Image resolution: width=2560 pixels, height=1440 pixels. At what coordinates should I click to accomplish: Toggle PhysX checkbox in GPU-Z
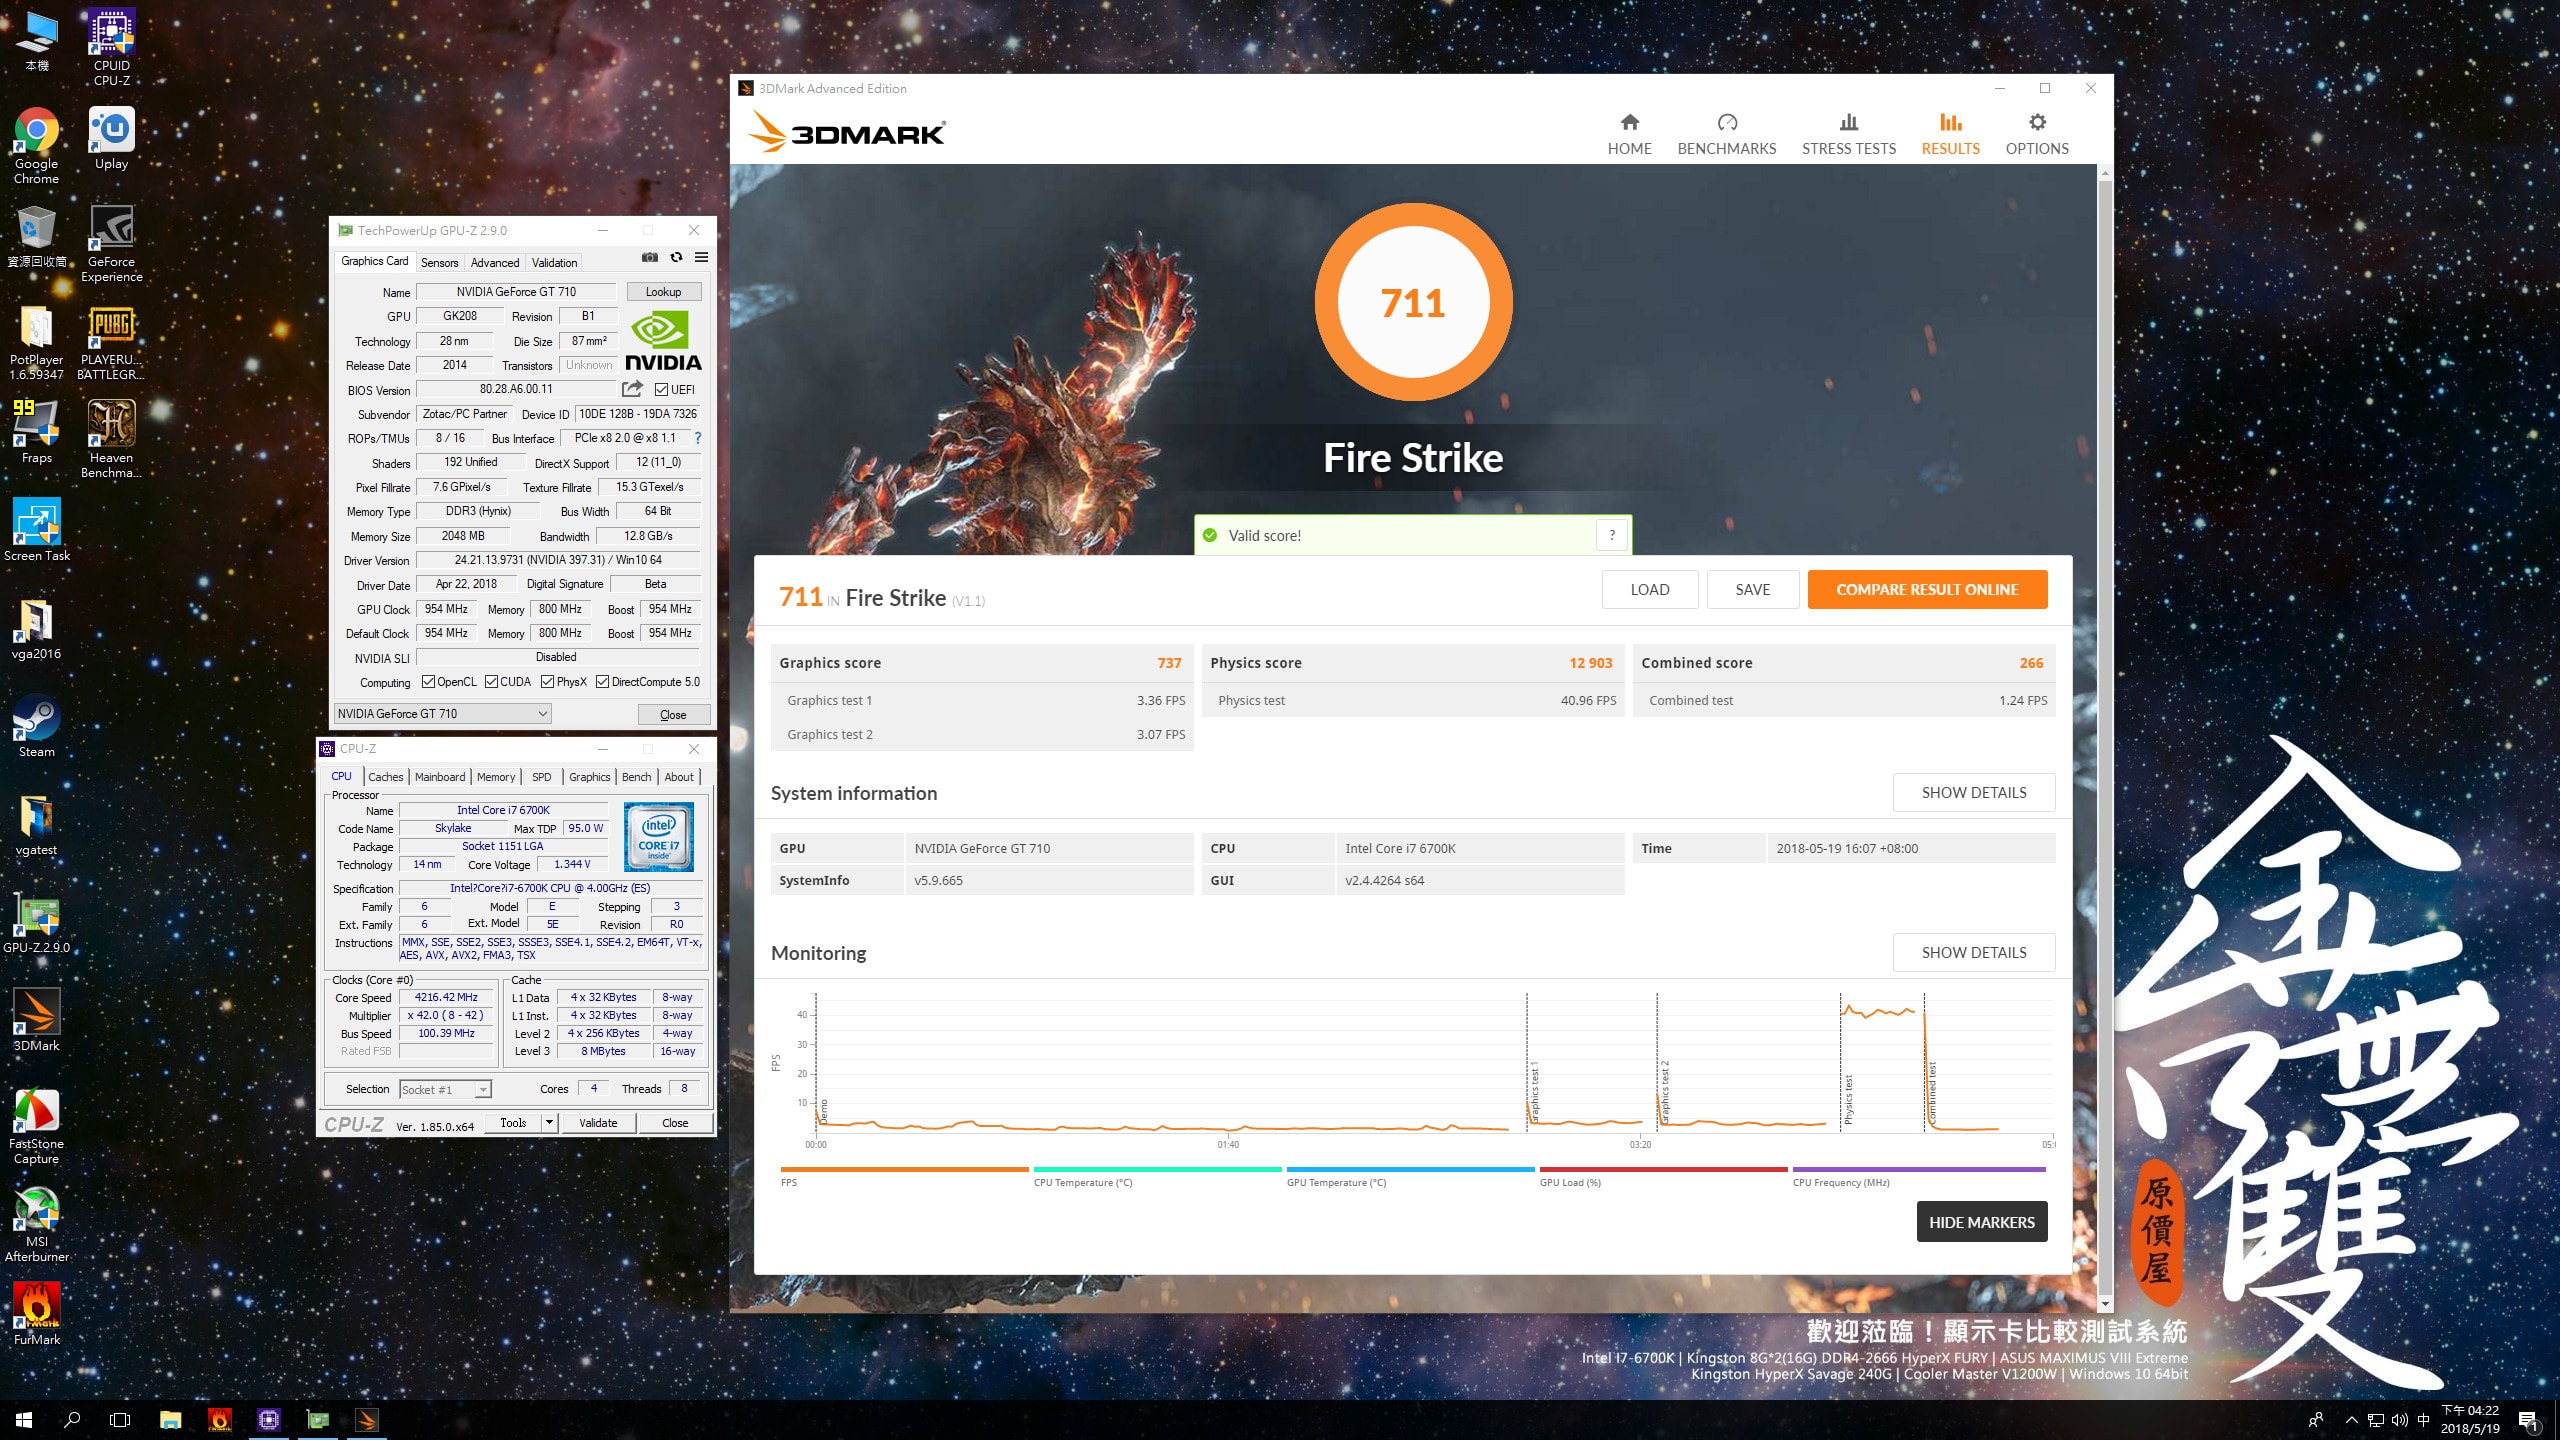[547, 682]
